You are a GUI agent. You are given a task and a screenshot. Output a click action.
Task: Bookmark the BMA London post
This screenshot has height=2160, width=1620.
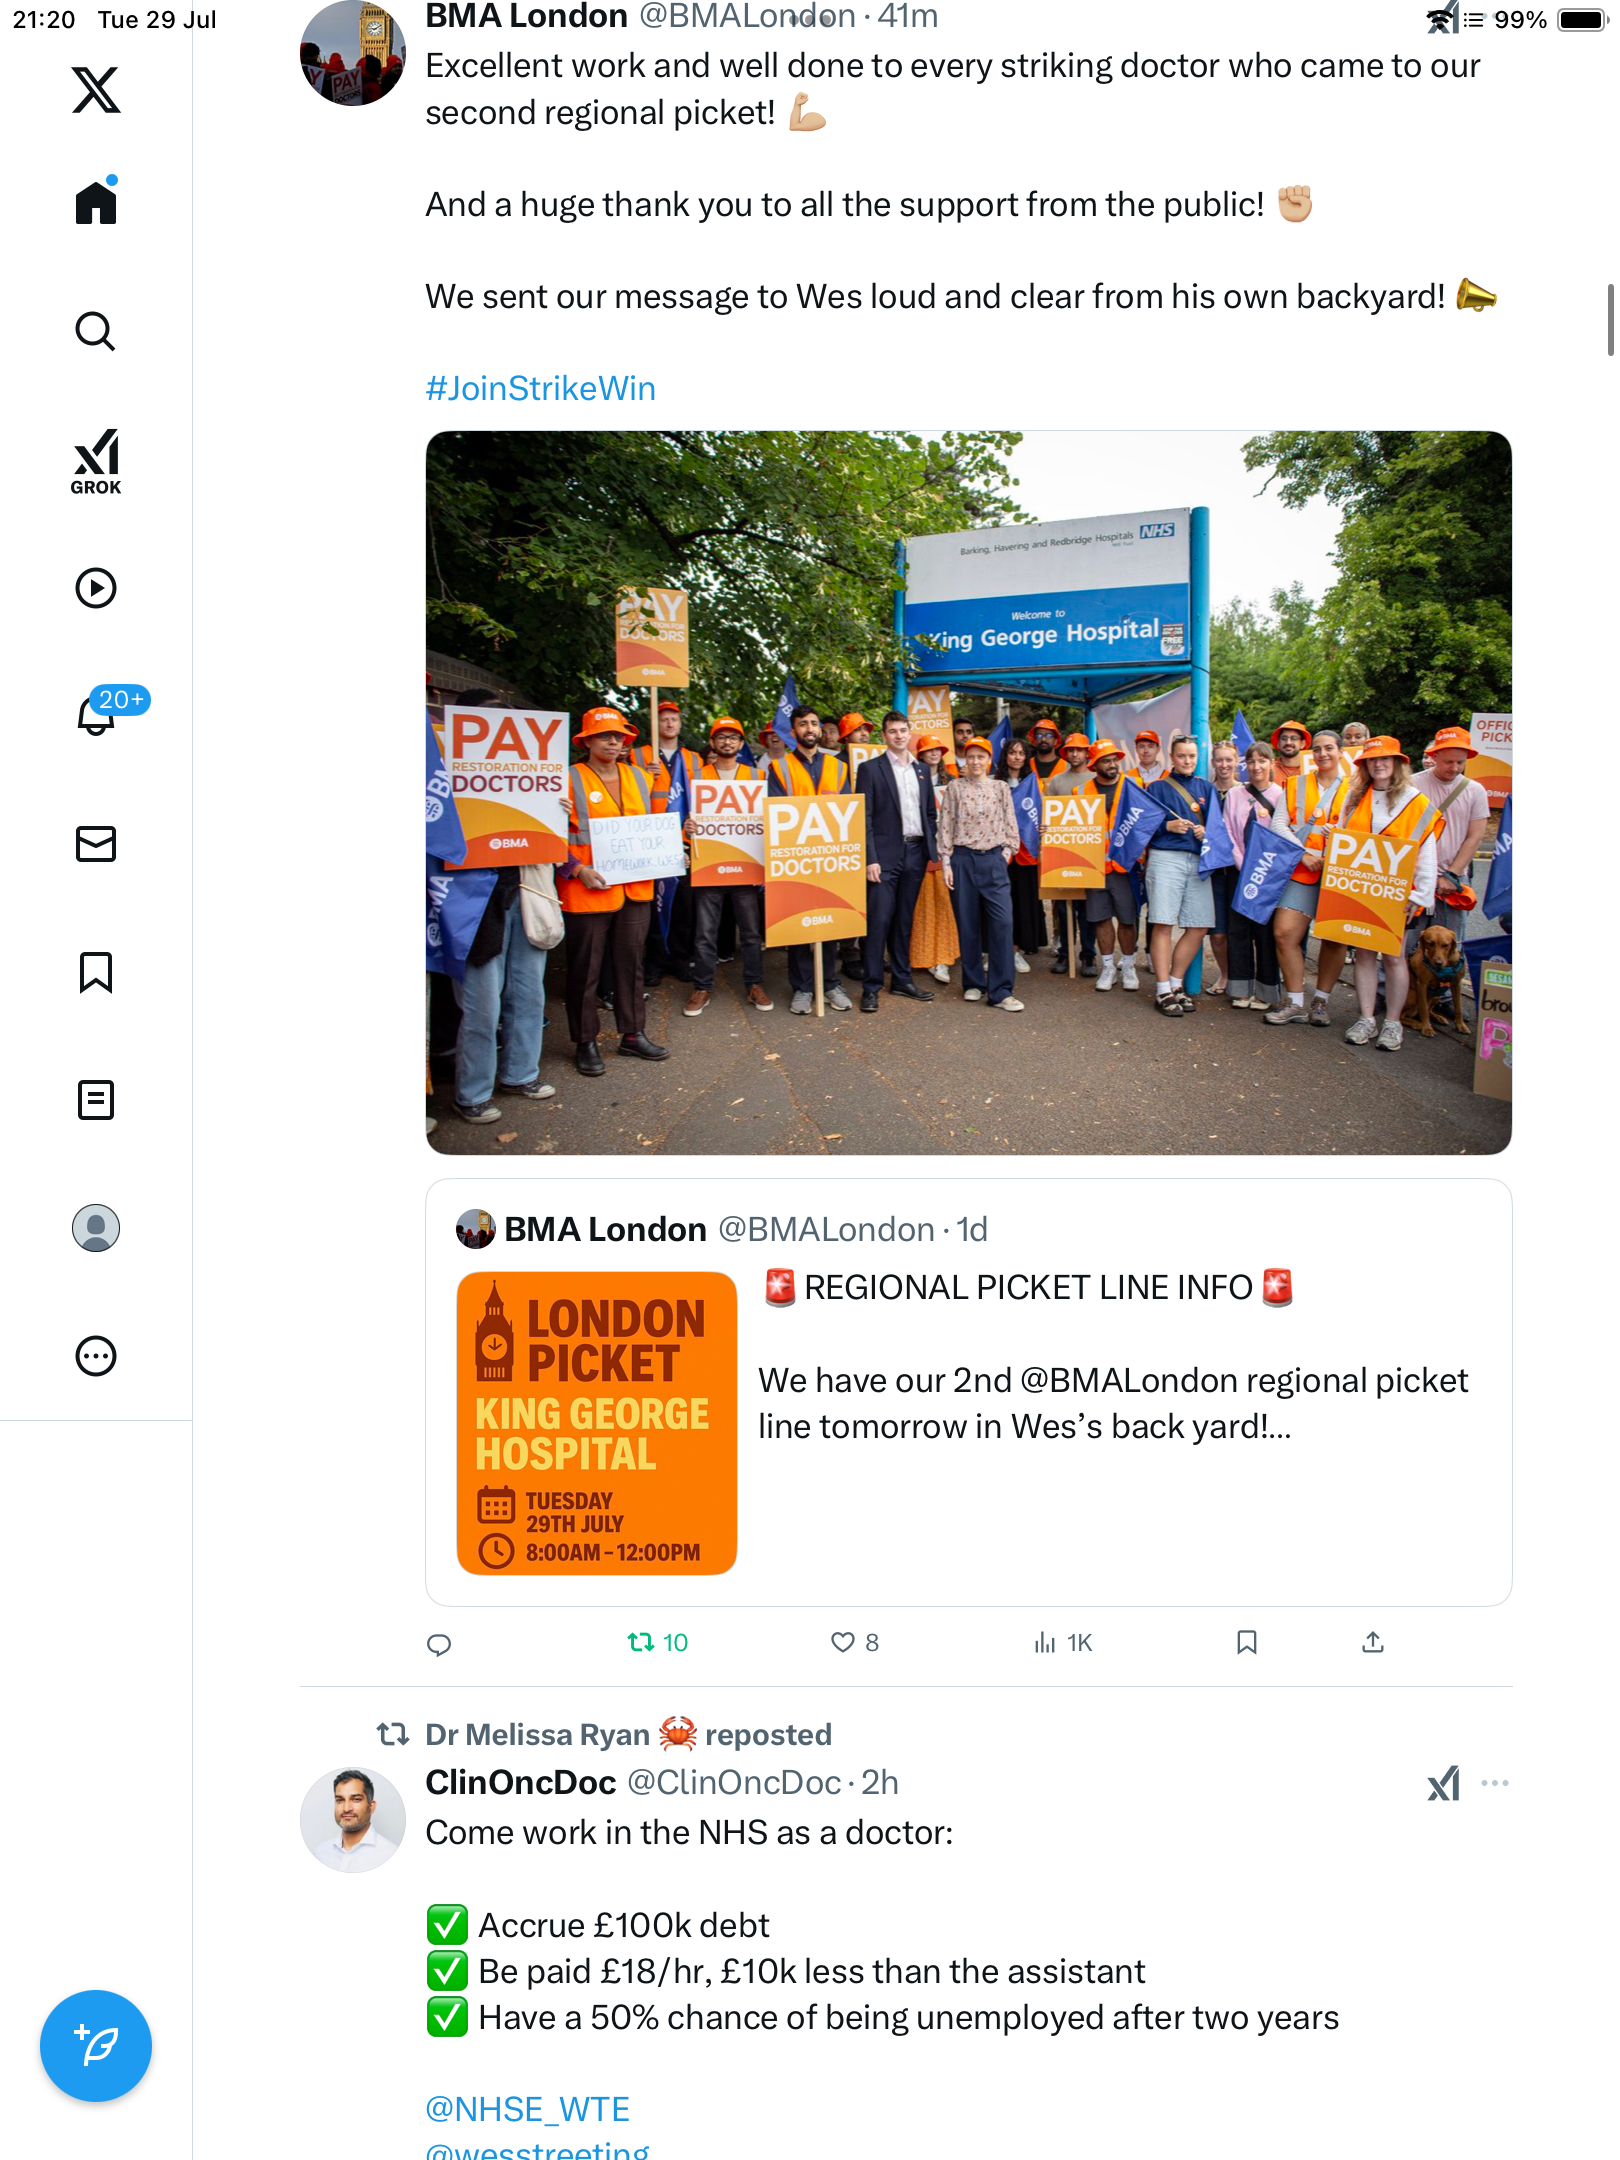pyautogui.click(x=1247, y=1642)
